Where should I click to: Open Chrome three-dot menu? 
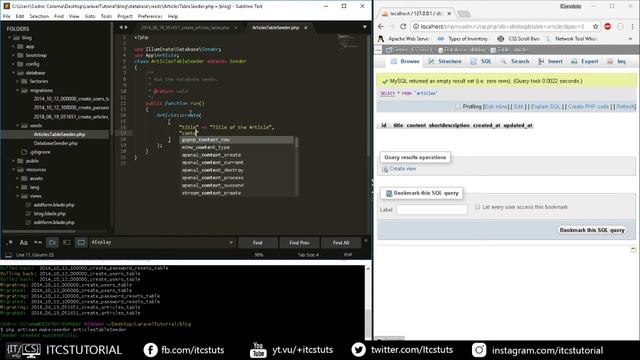pos(633,27)
